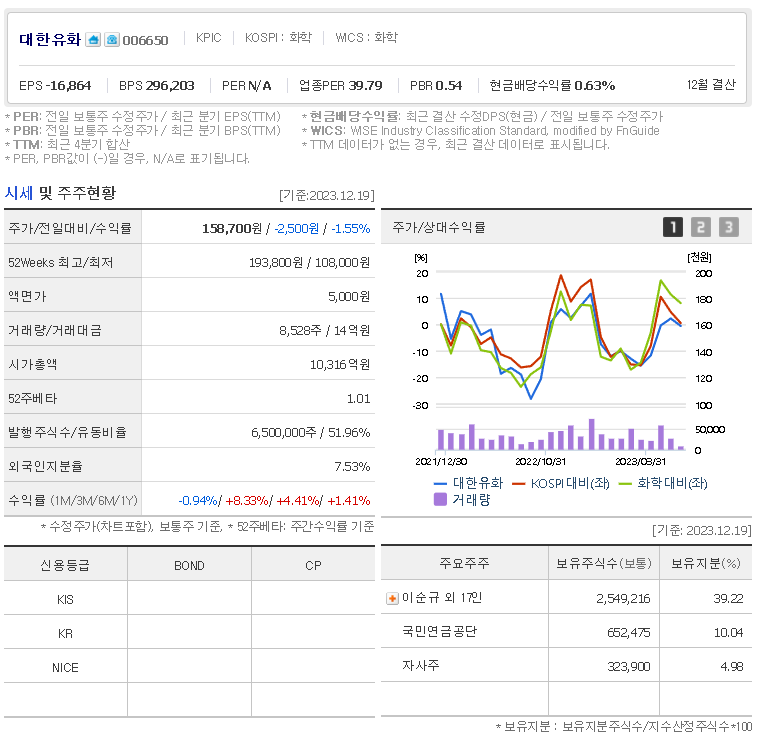Click the phone icon next to 006650

tap(112, 40)
